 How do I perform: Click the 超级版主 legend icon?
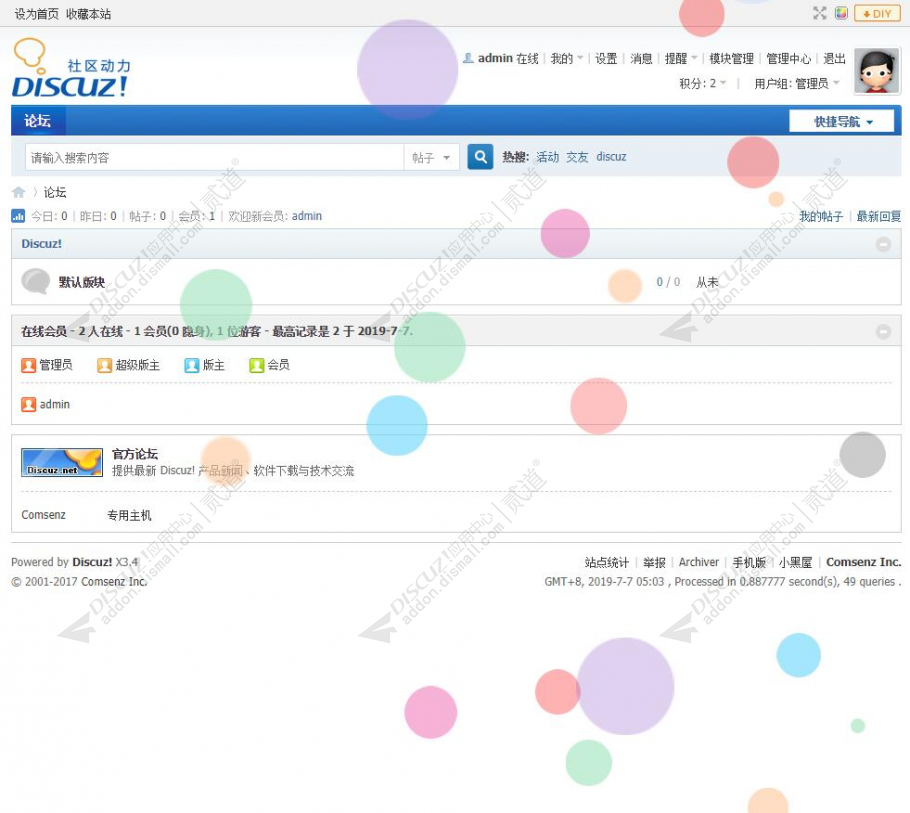(x=104, y=365)
